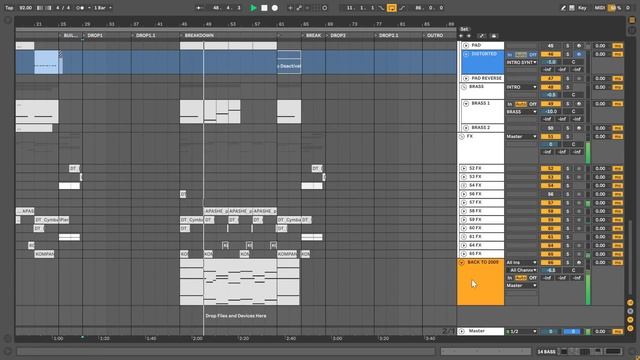Stop playback with the Stop button

264,8
